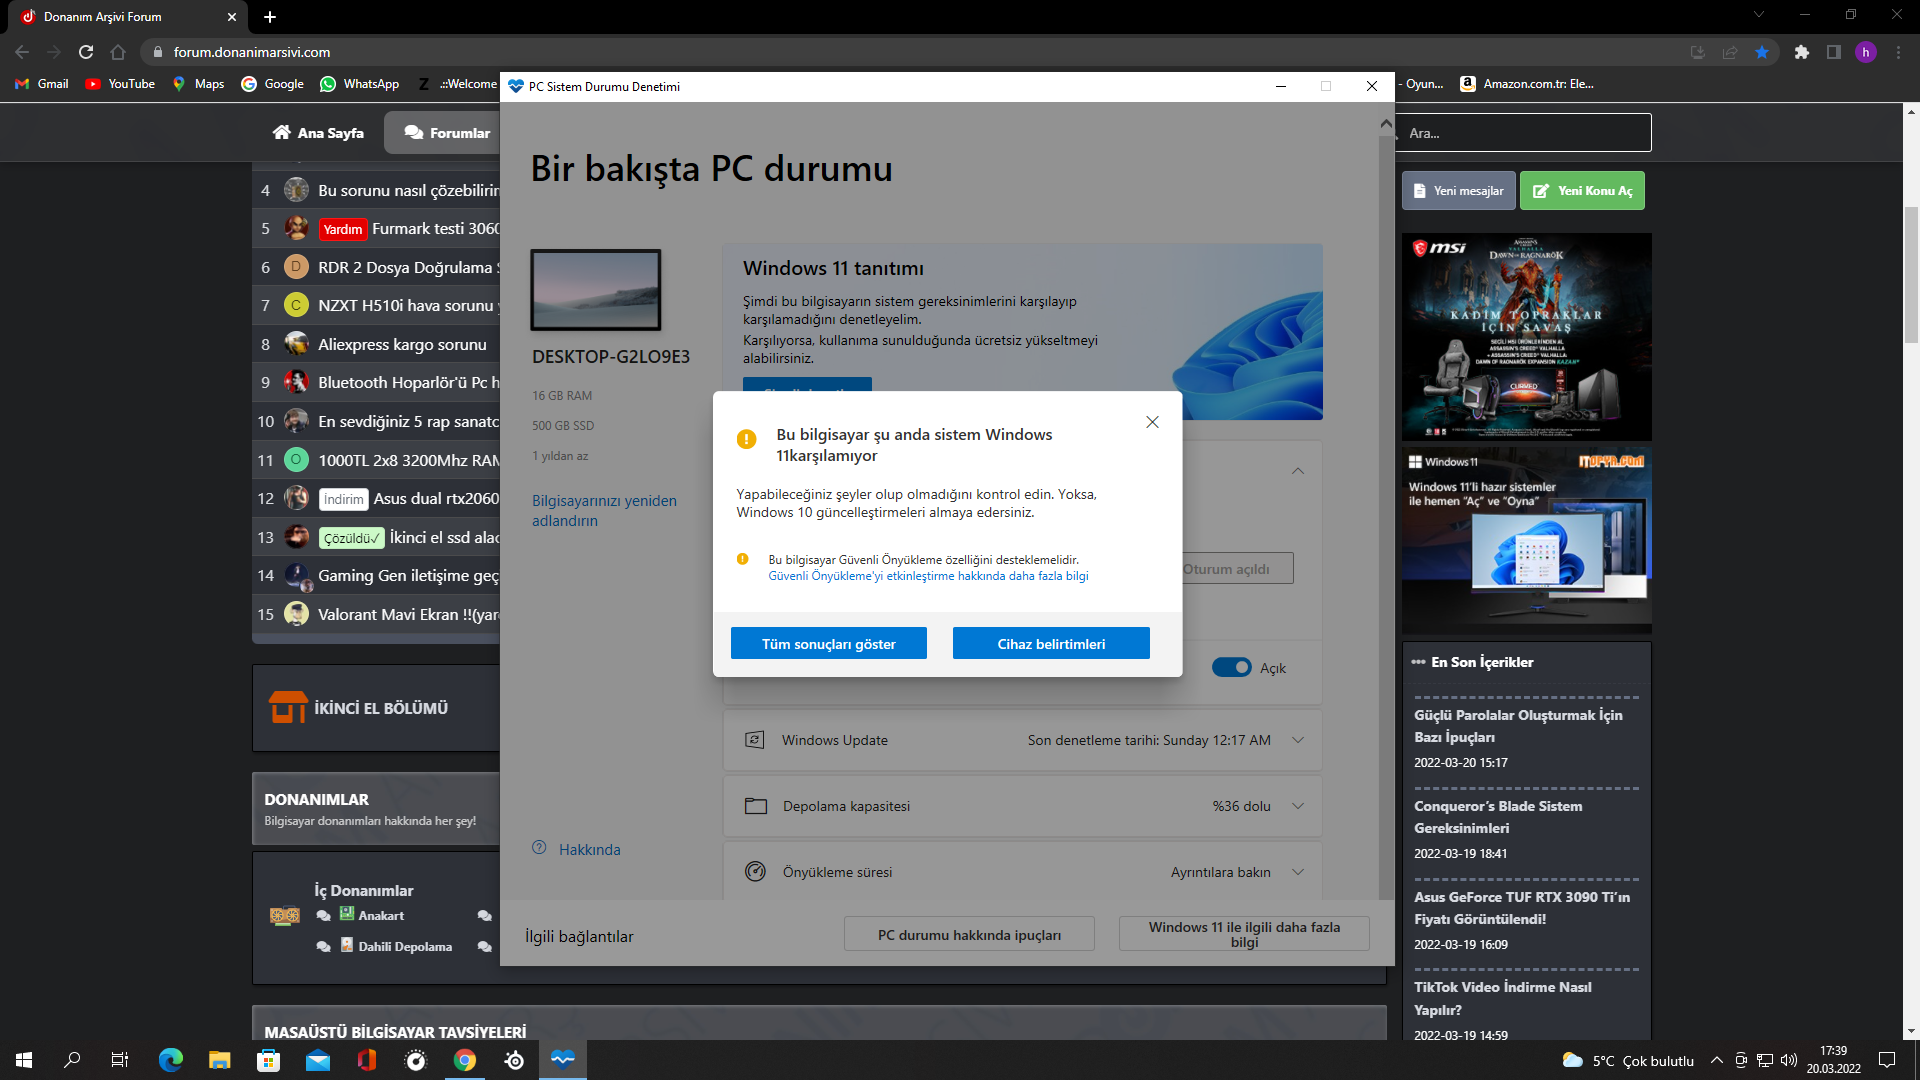Open Ana Sayfa in the forum nav
Image resolution: width=1920 pixels, height=1080 pixels.
[x=318, y=133]
